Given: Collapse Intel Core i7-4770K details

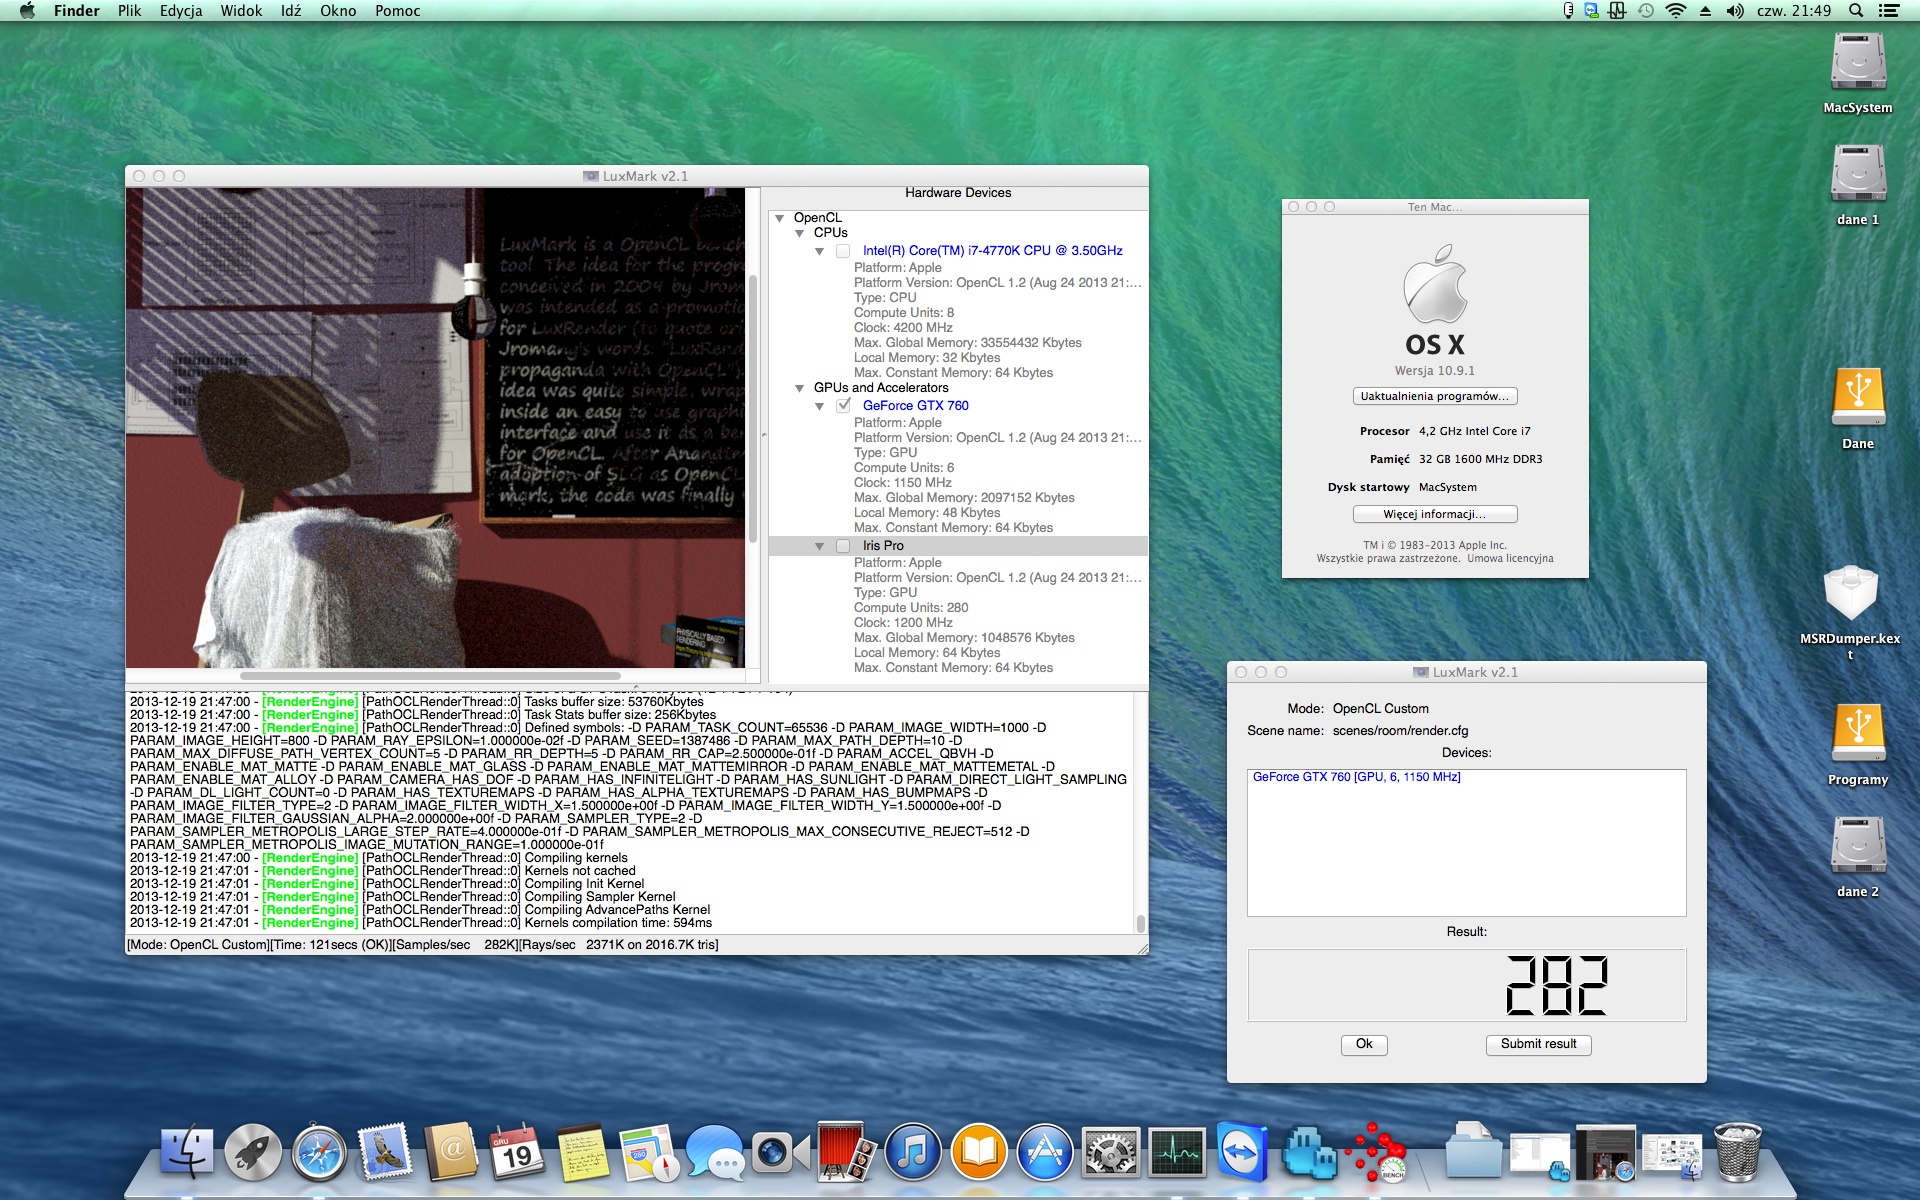Looking at the screenshot, I should coord(819,251).
